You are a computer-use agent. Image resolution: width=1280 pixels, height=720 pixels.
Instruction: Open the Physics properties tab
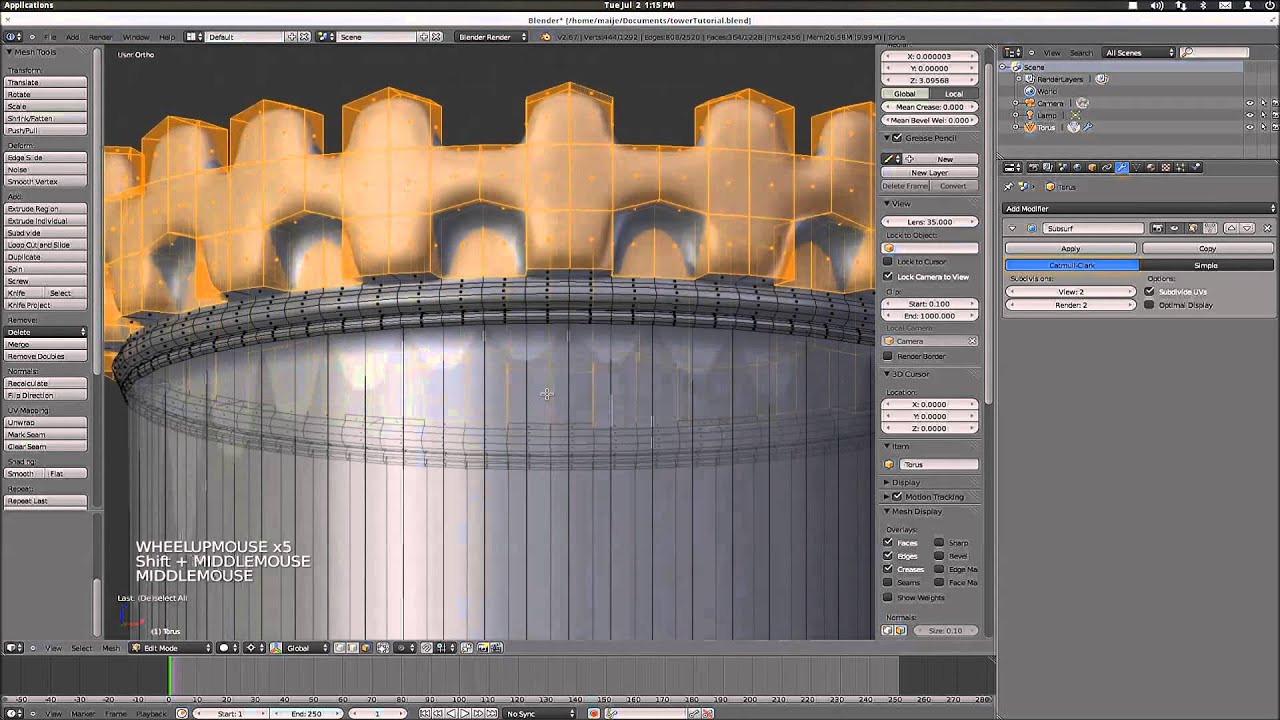[x=1195, y=167]
